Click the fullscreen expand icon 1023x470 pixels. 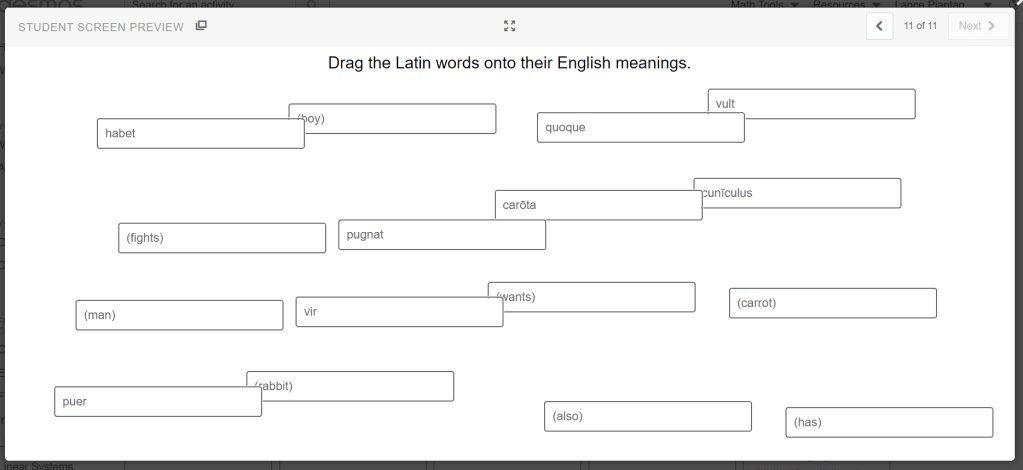tap(509, 26)
